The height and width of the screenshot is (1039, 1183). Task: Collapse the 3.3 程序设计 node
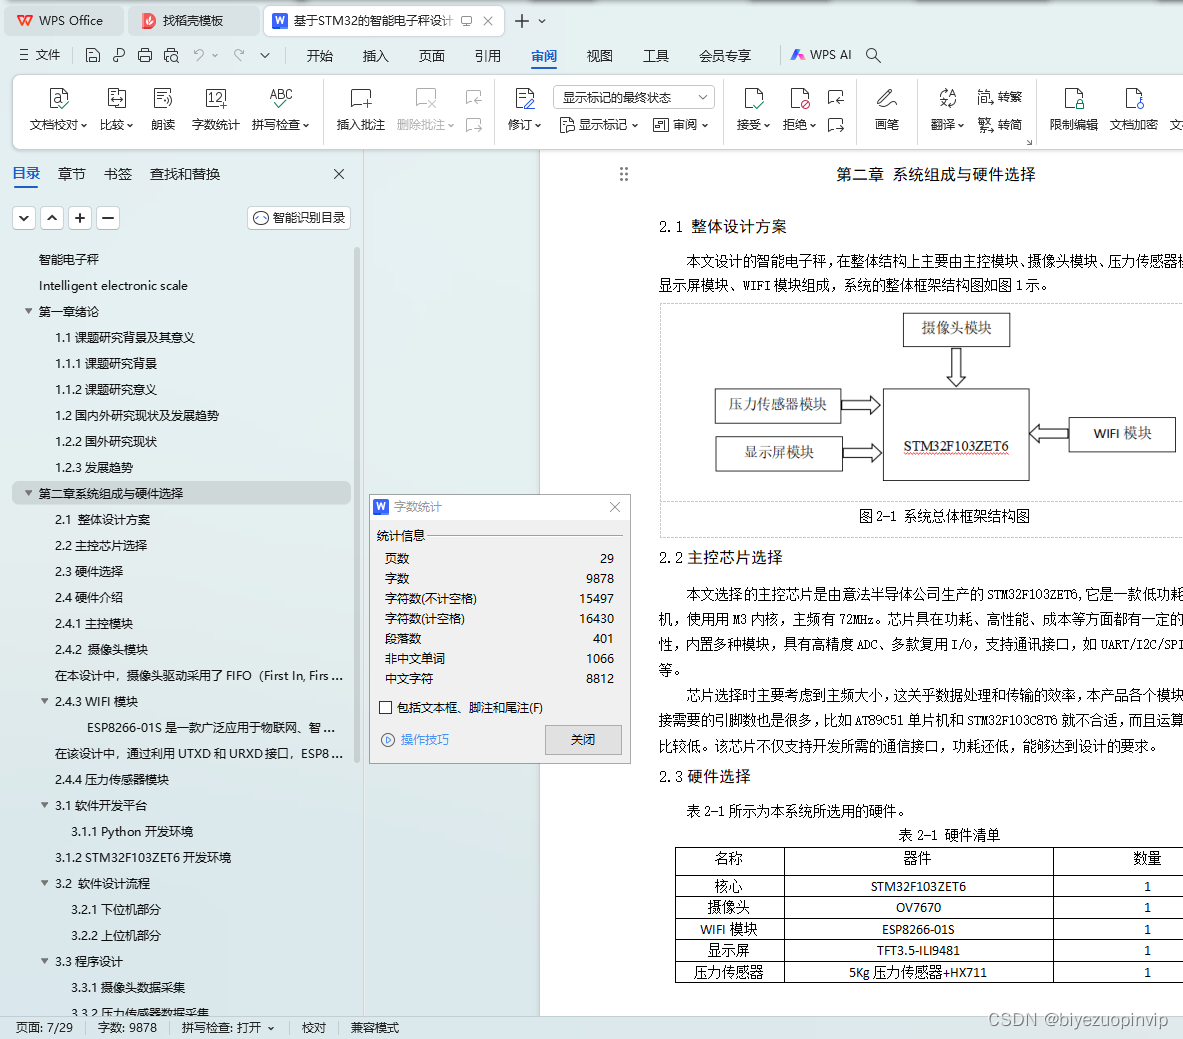point(45,961)
